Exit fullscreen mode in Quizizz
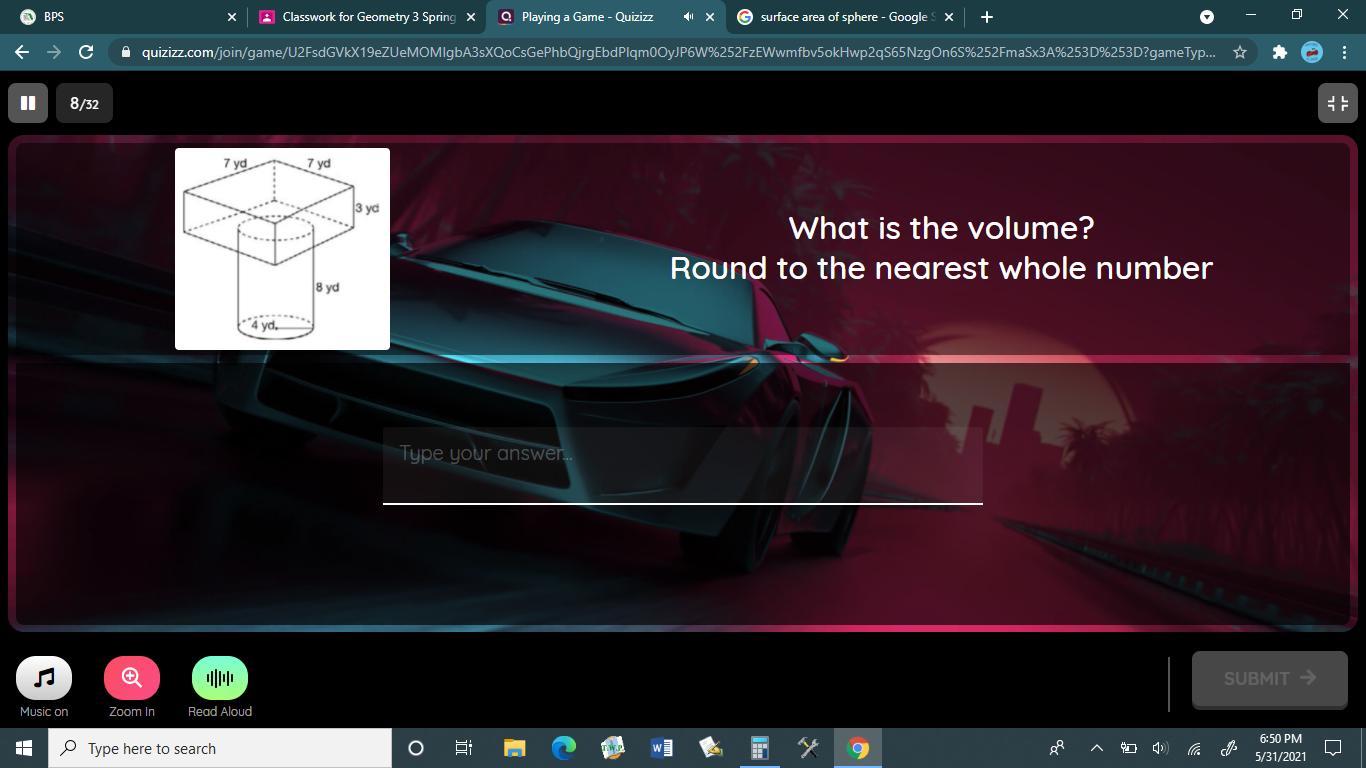 [x=1337, y=103]
